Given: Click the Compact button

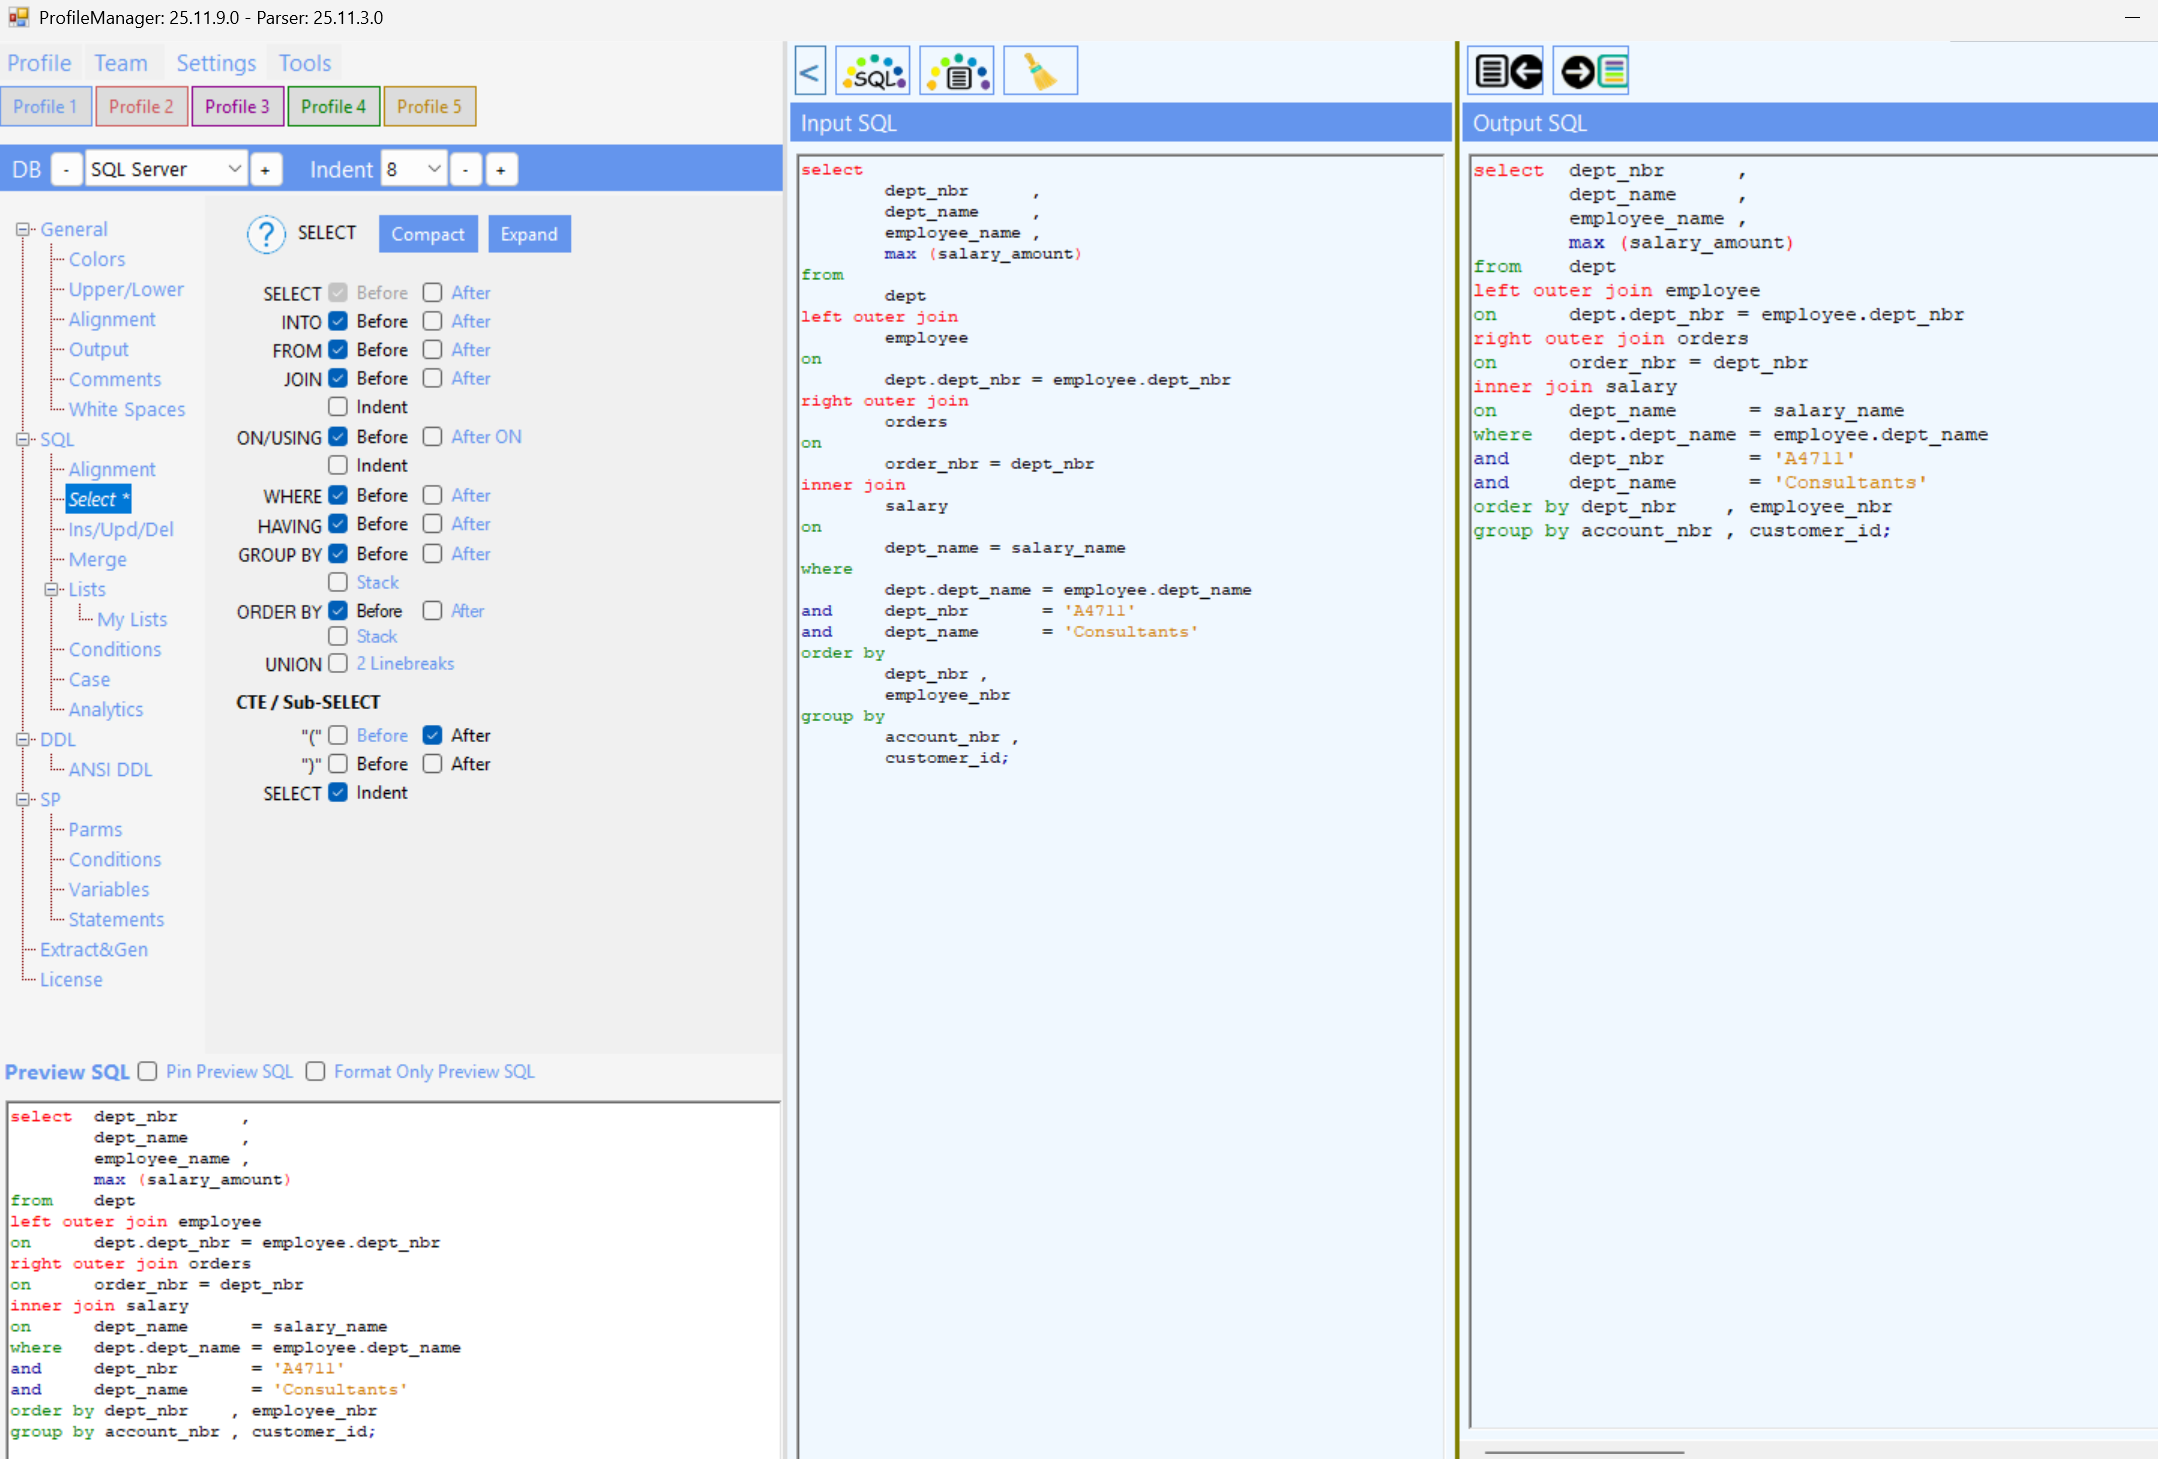Looking at the screenshot, I should (427, 234).
